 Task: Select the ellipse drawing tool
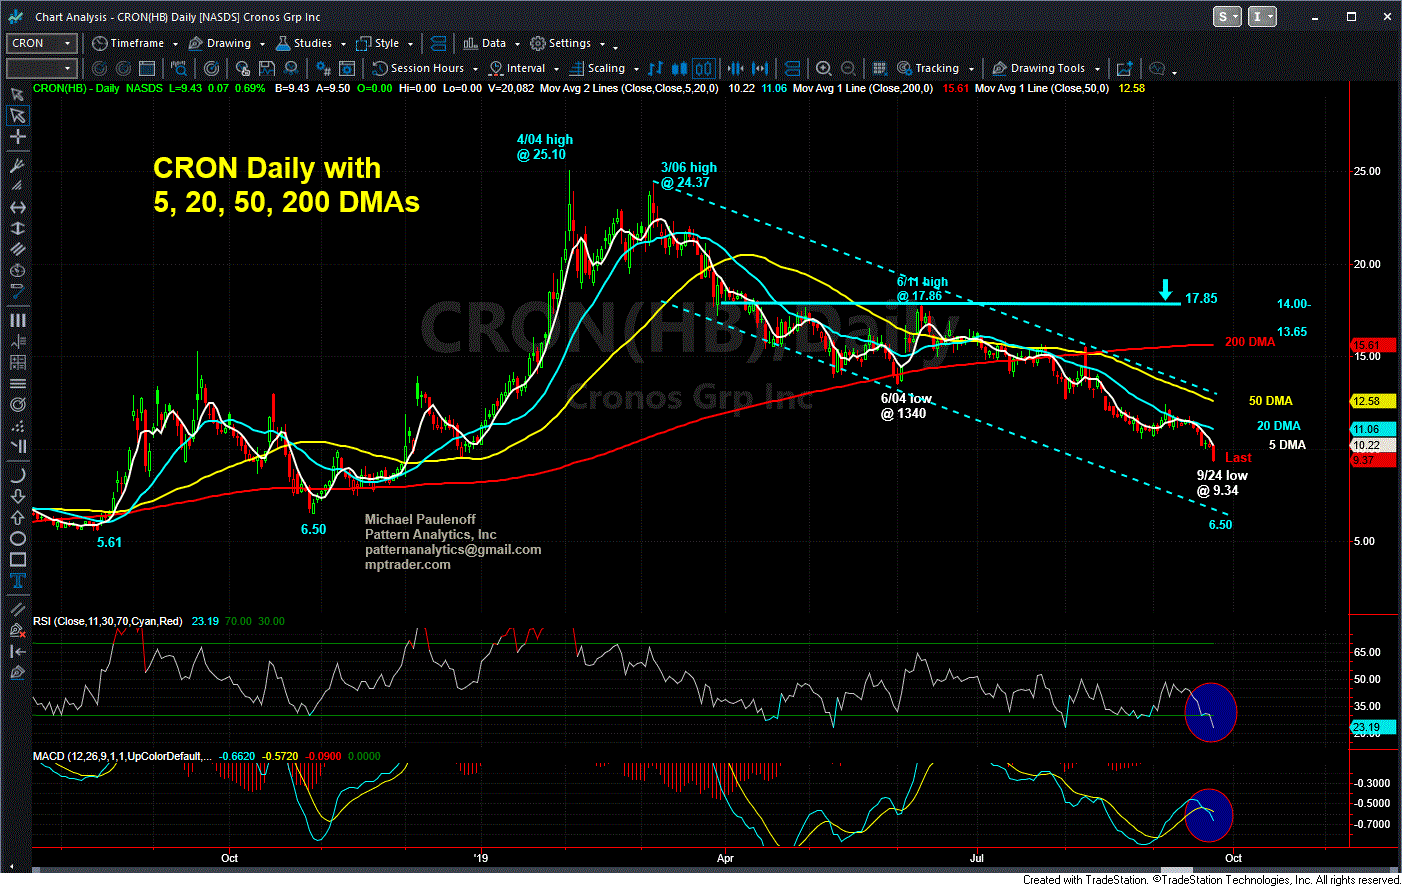pos(17,538)
